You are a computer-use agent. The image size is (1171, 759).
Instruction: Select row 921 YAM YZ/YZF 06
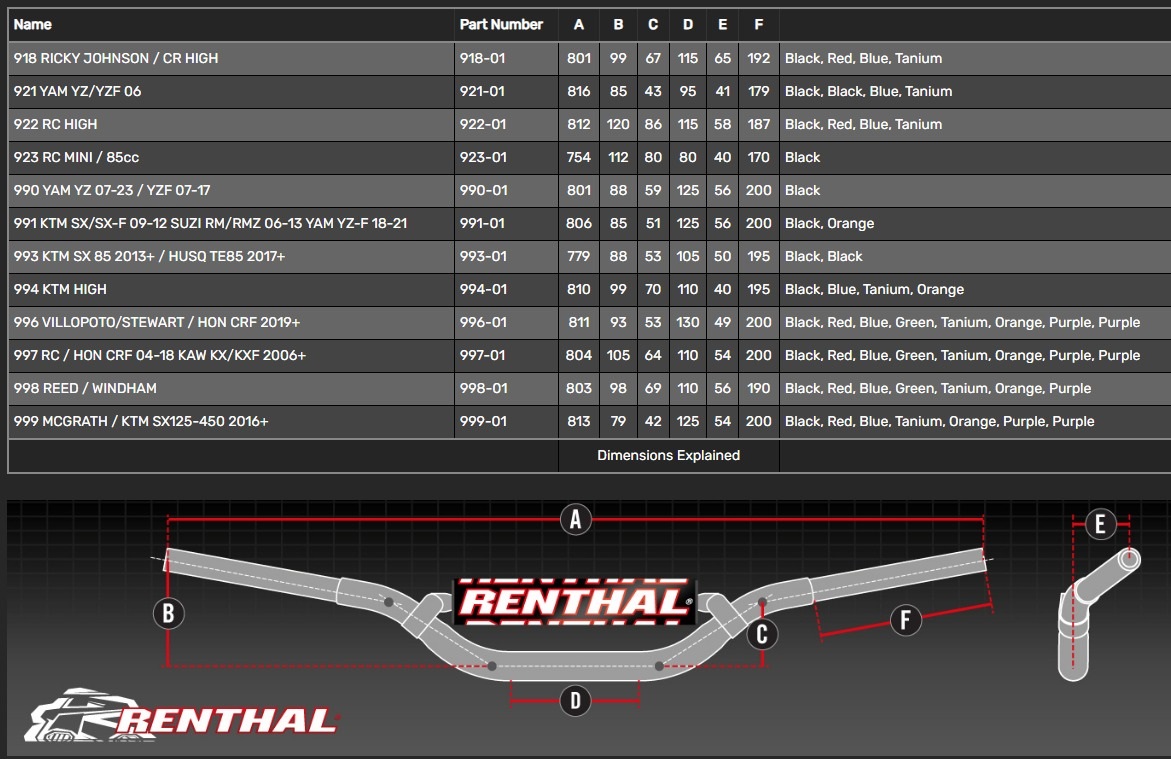tap(589, 91)
